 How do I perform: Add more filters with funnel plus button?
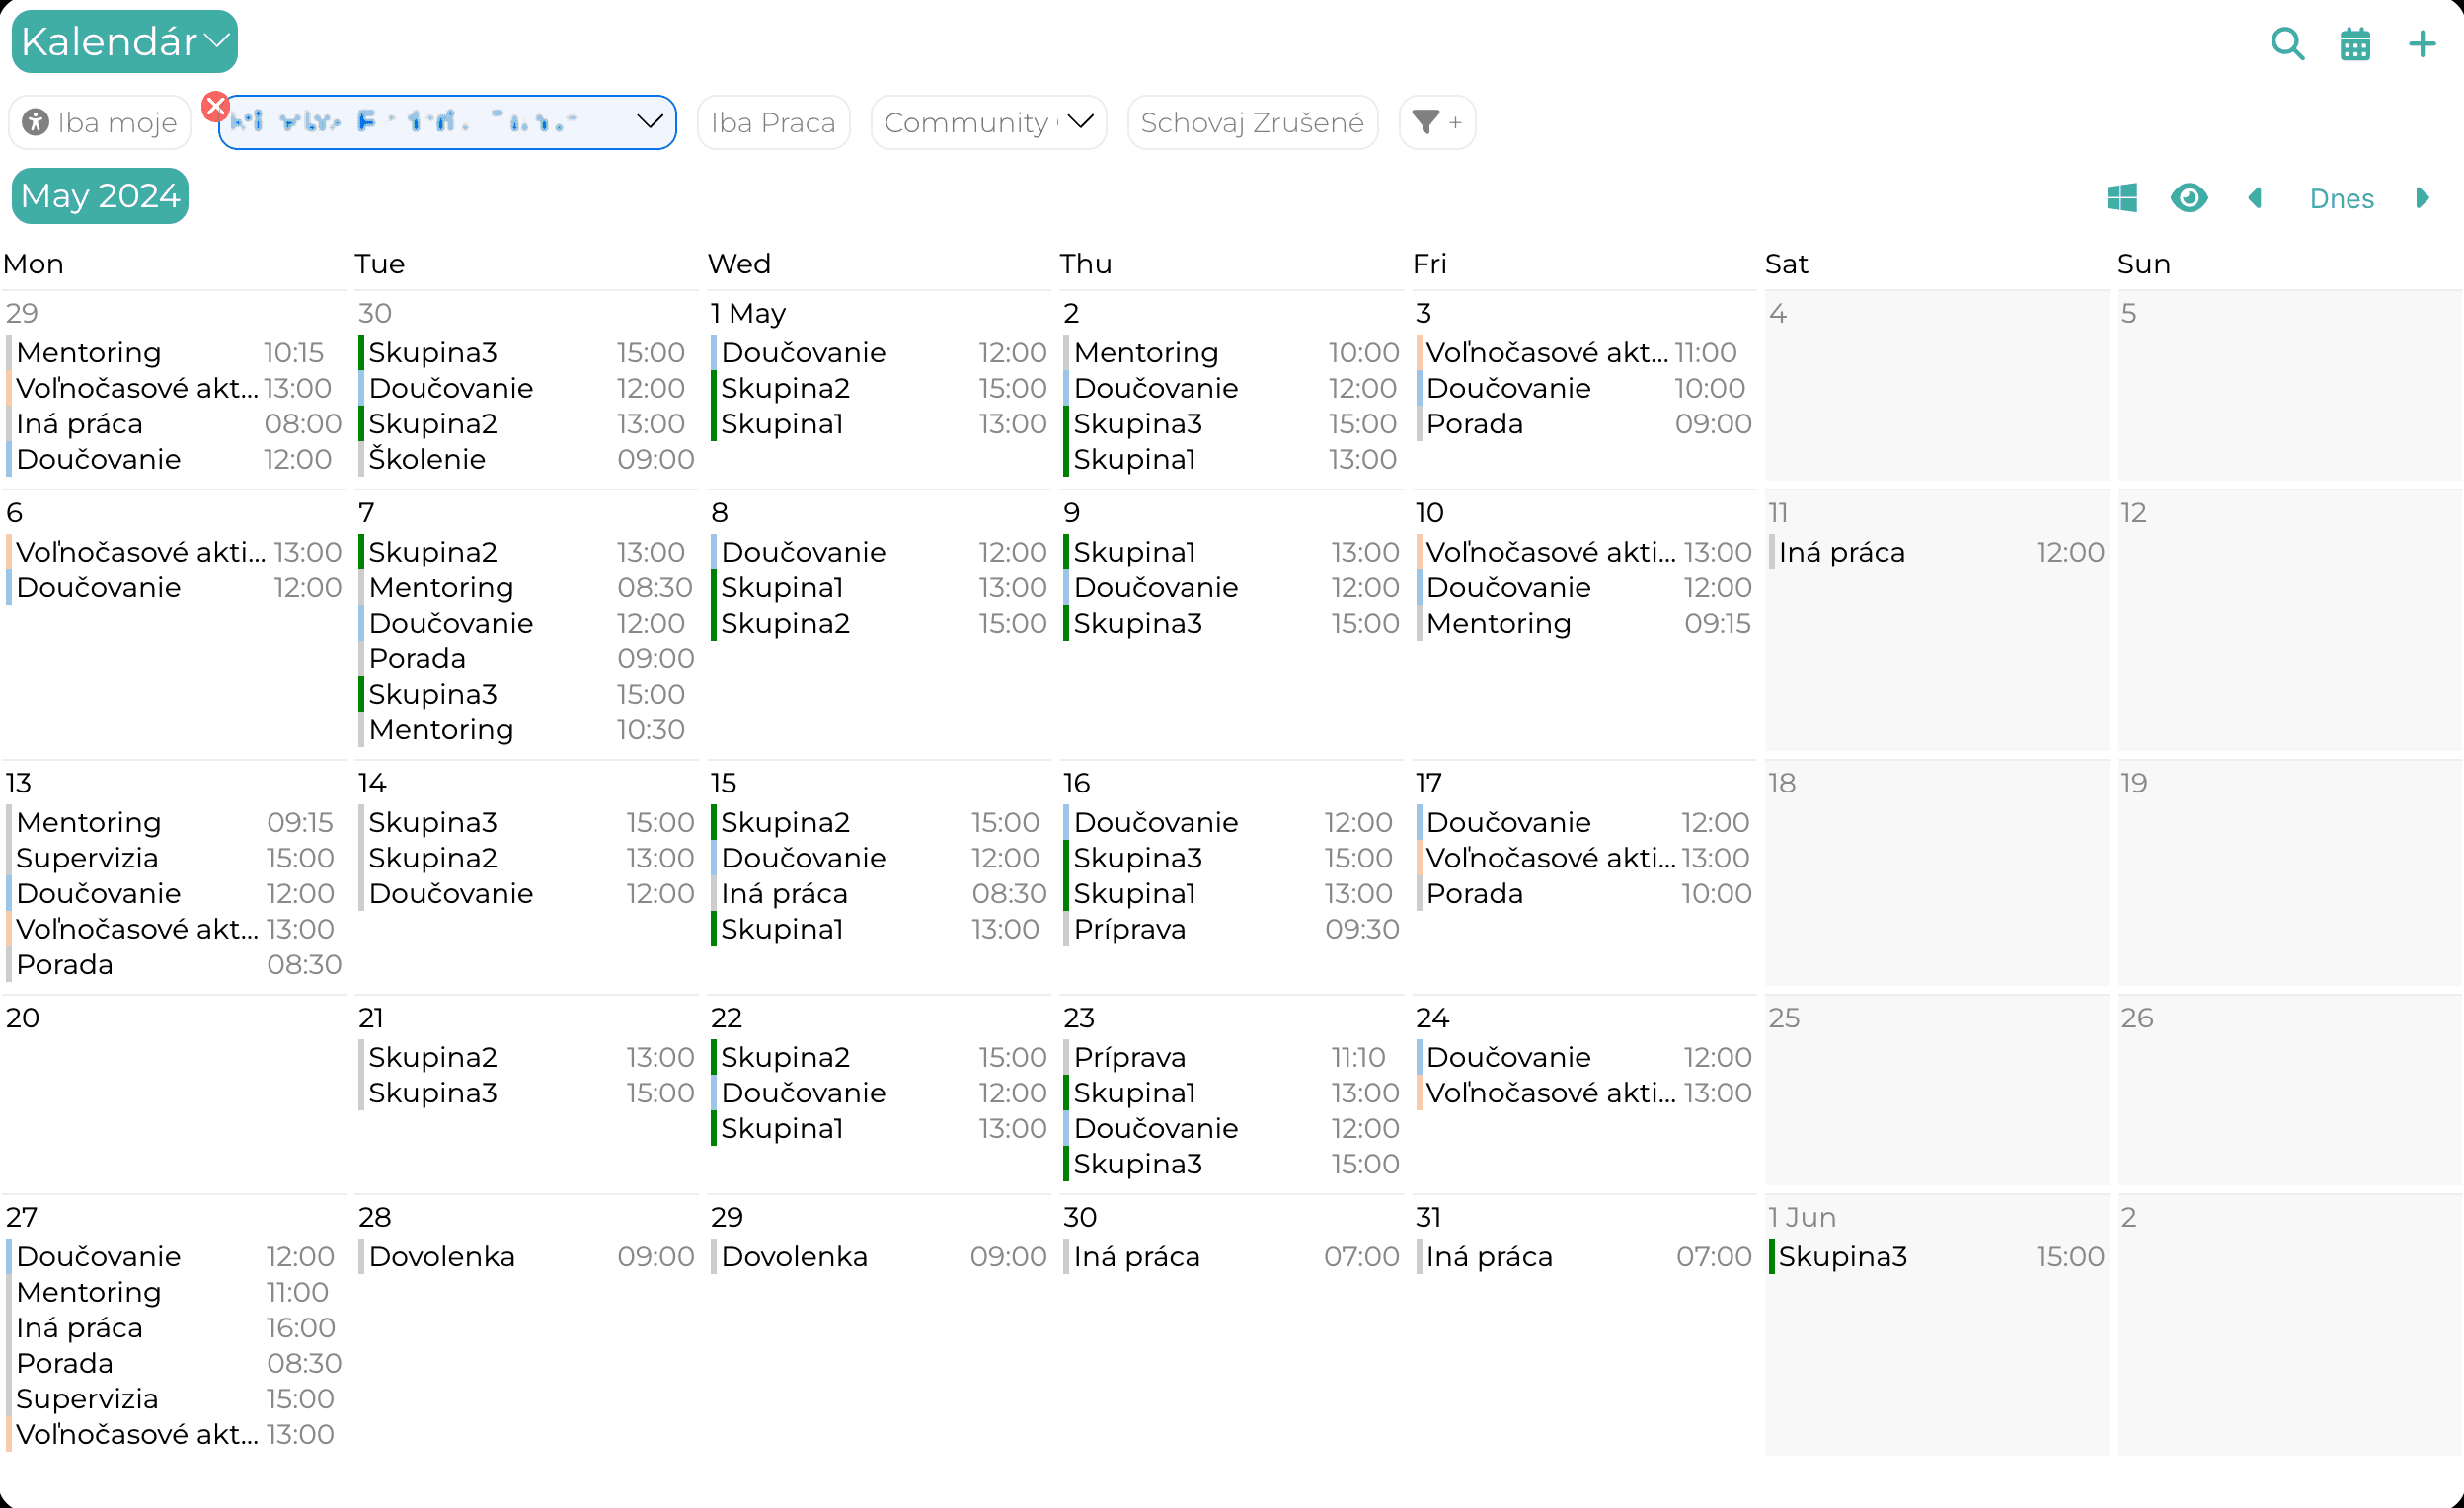click(x=1437, y=122)
